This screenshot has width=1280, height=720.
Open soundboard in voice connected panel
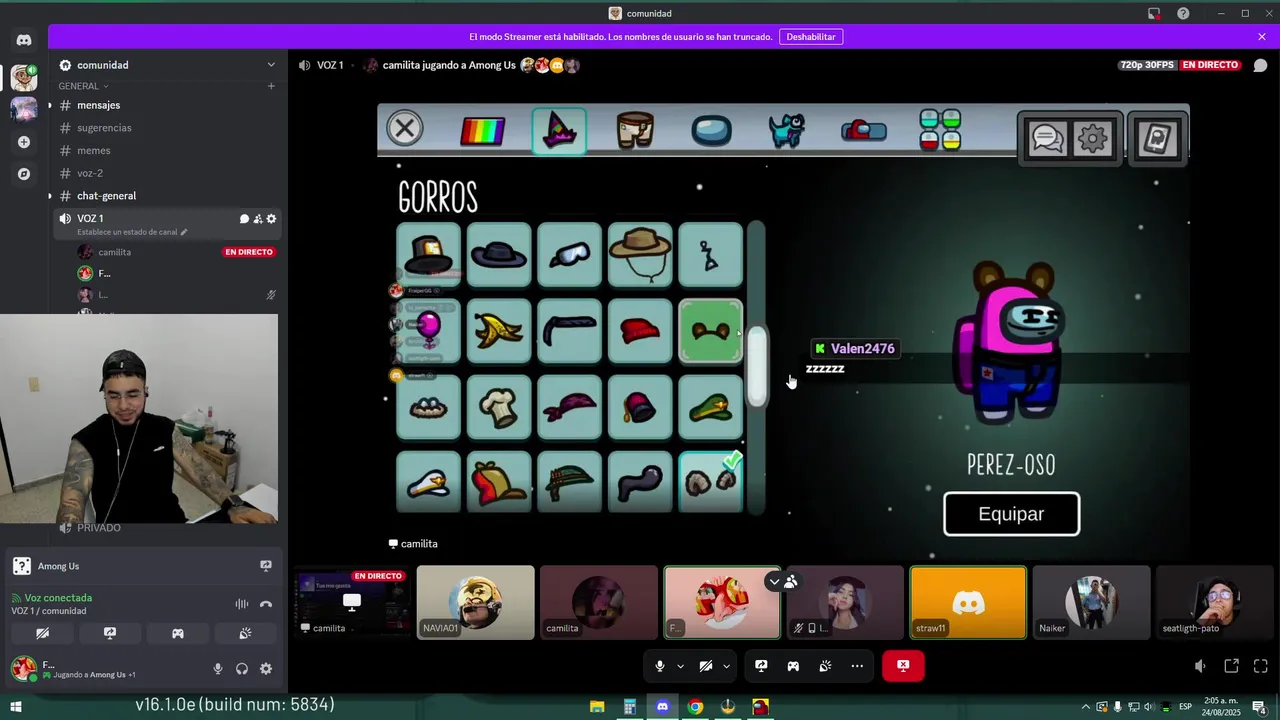coord(245,633)
